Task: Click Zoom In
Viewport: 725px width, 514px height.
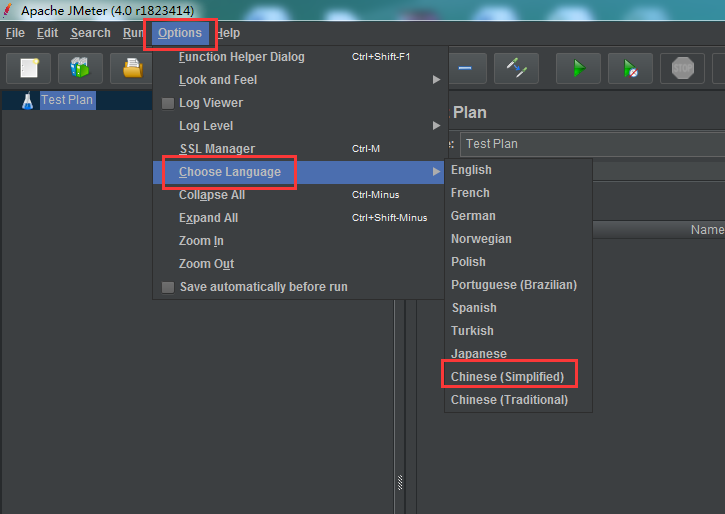Action: point(299,241)
